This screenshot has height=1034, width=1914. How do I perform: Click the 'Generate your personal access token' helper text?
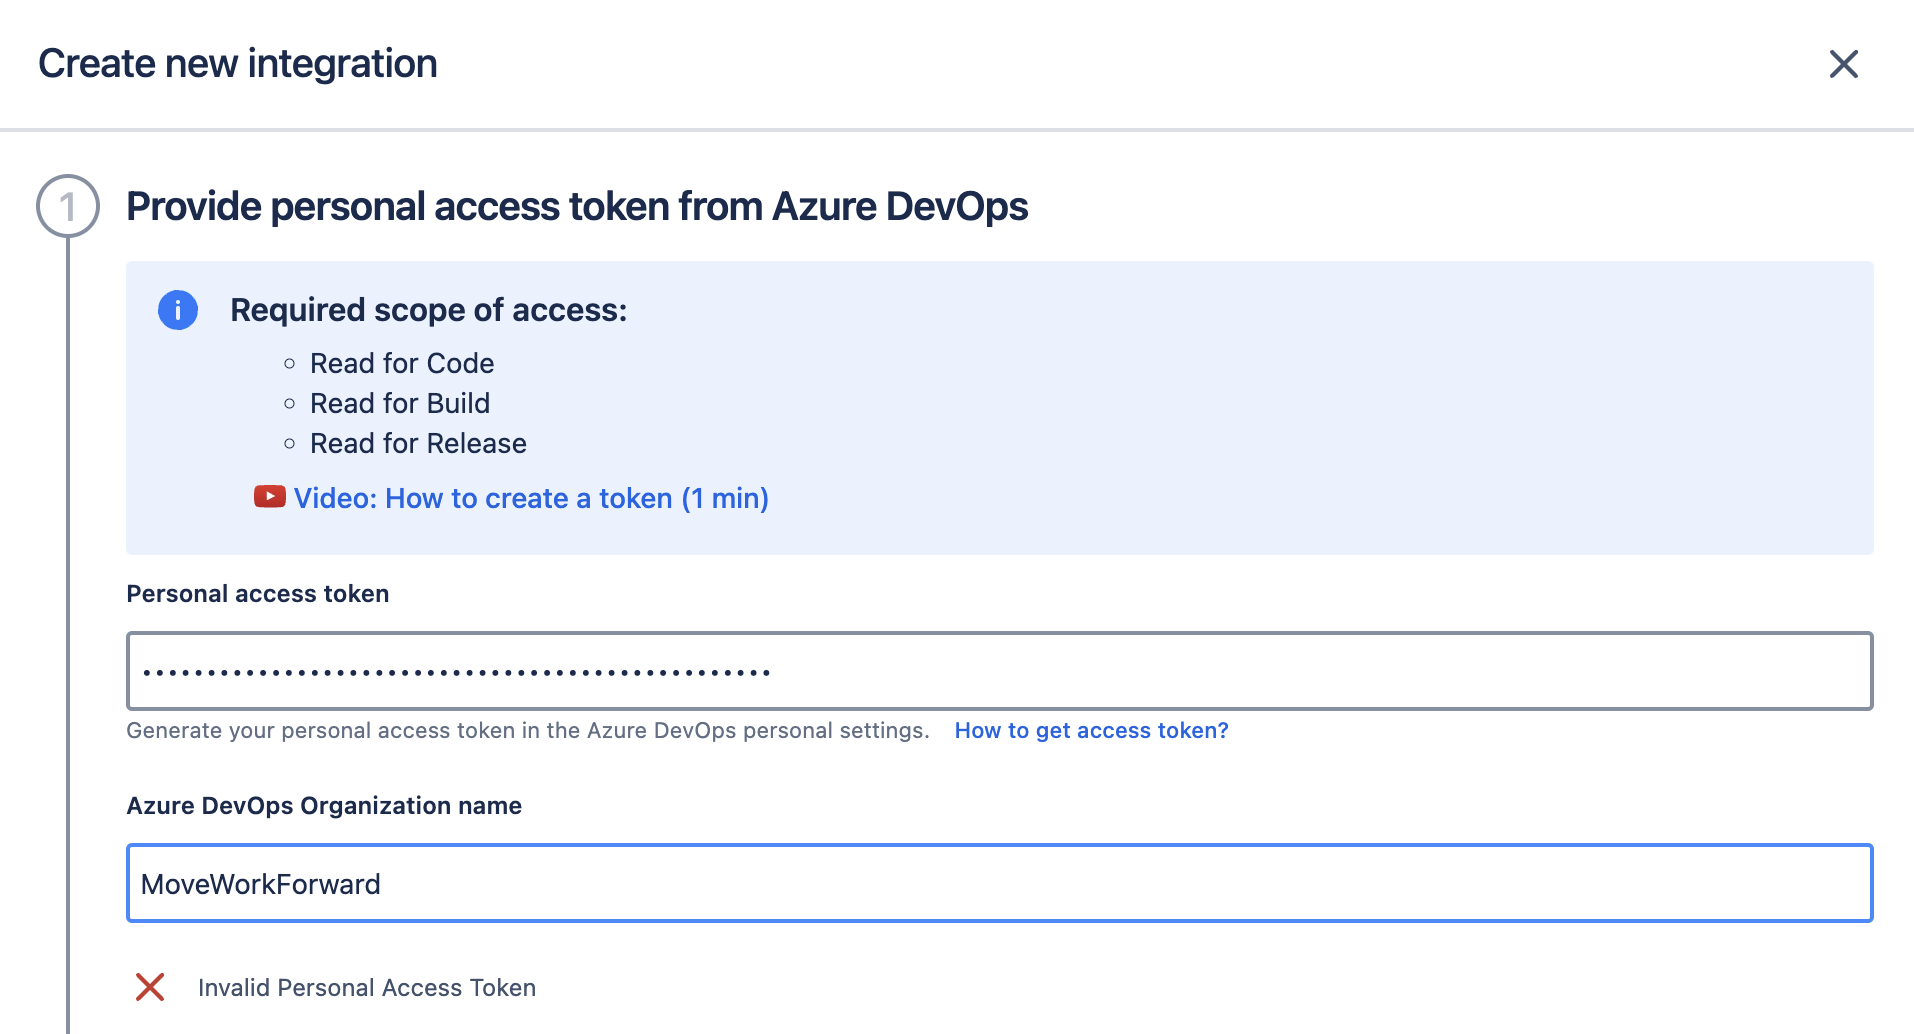click(x=527, y=731)
